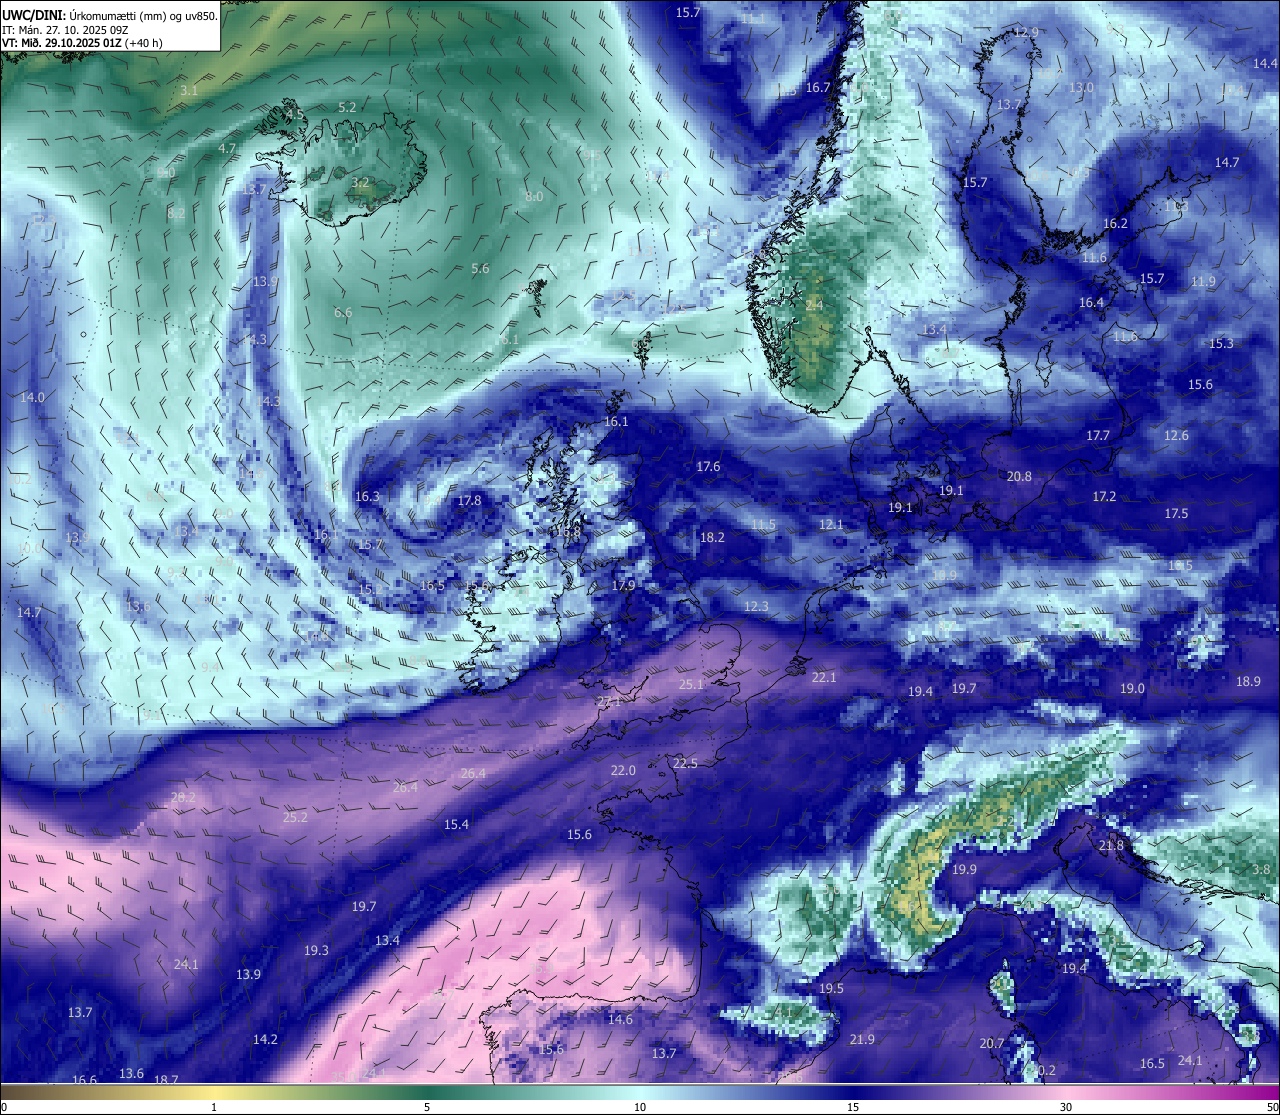Click the 17.2 value label
The image size is (1280, 1115).
[1104, 497]
